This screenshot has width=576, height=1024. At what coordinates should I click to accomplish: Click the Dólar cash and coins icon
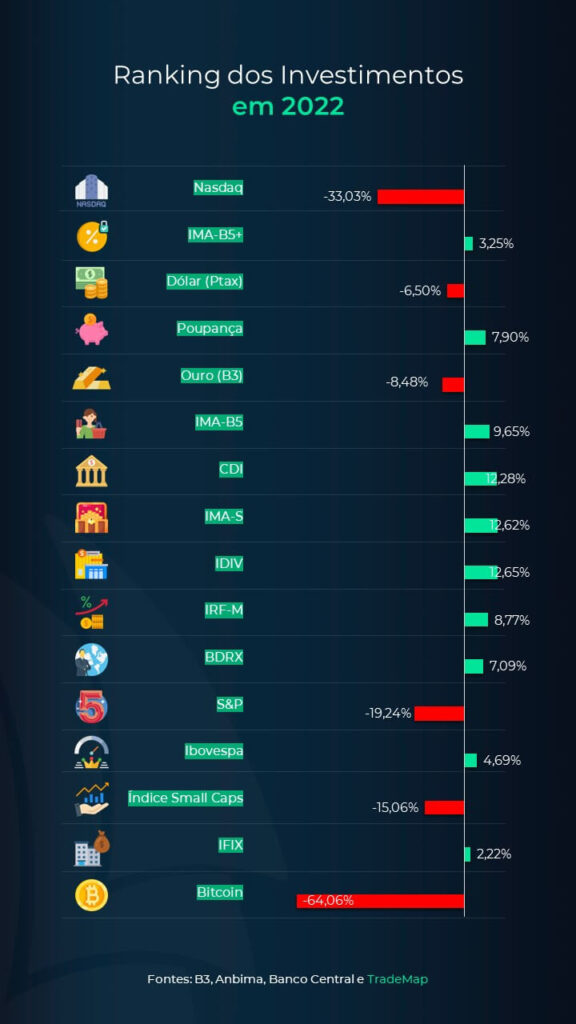pyautogui.click(x=91, y=283)
